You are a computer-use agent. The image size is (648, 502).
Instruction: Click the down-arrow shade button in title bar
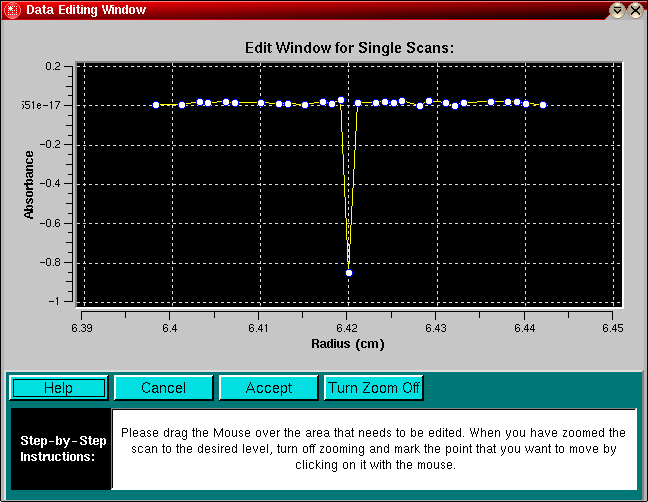coord(617,10)
